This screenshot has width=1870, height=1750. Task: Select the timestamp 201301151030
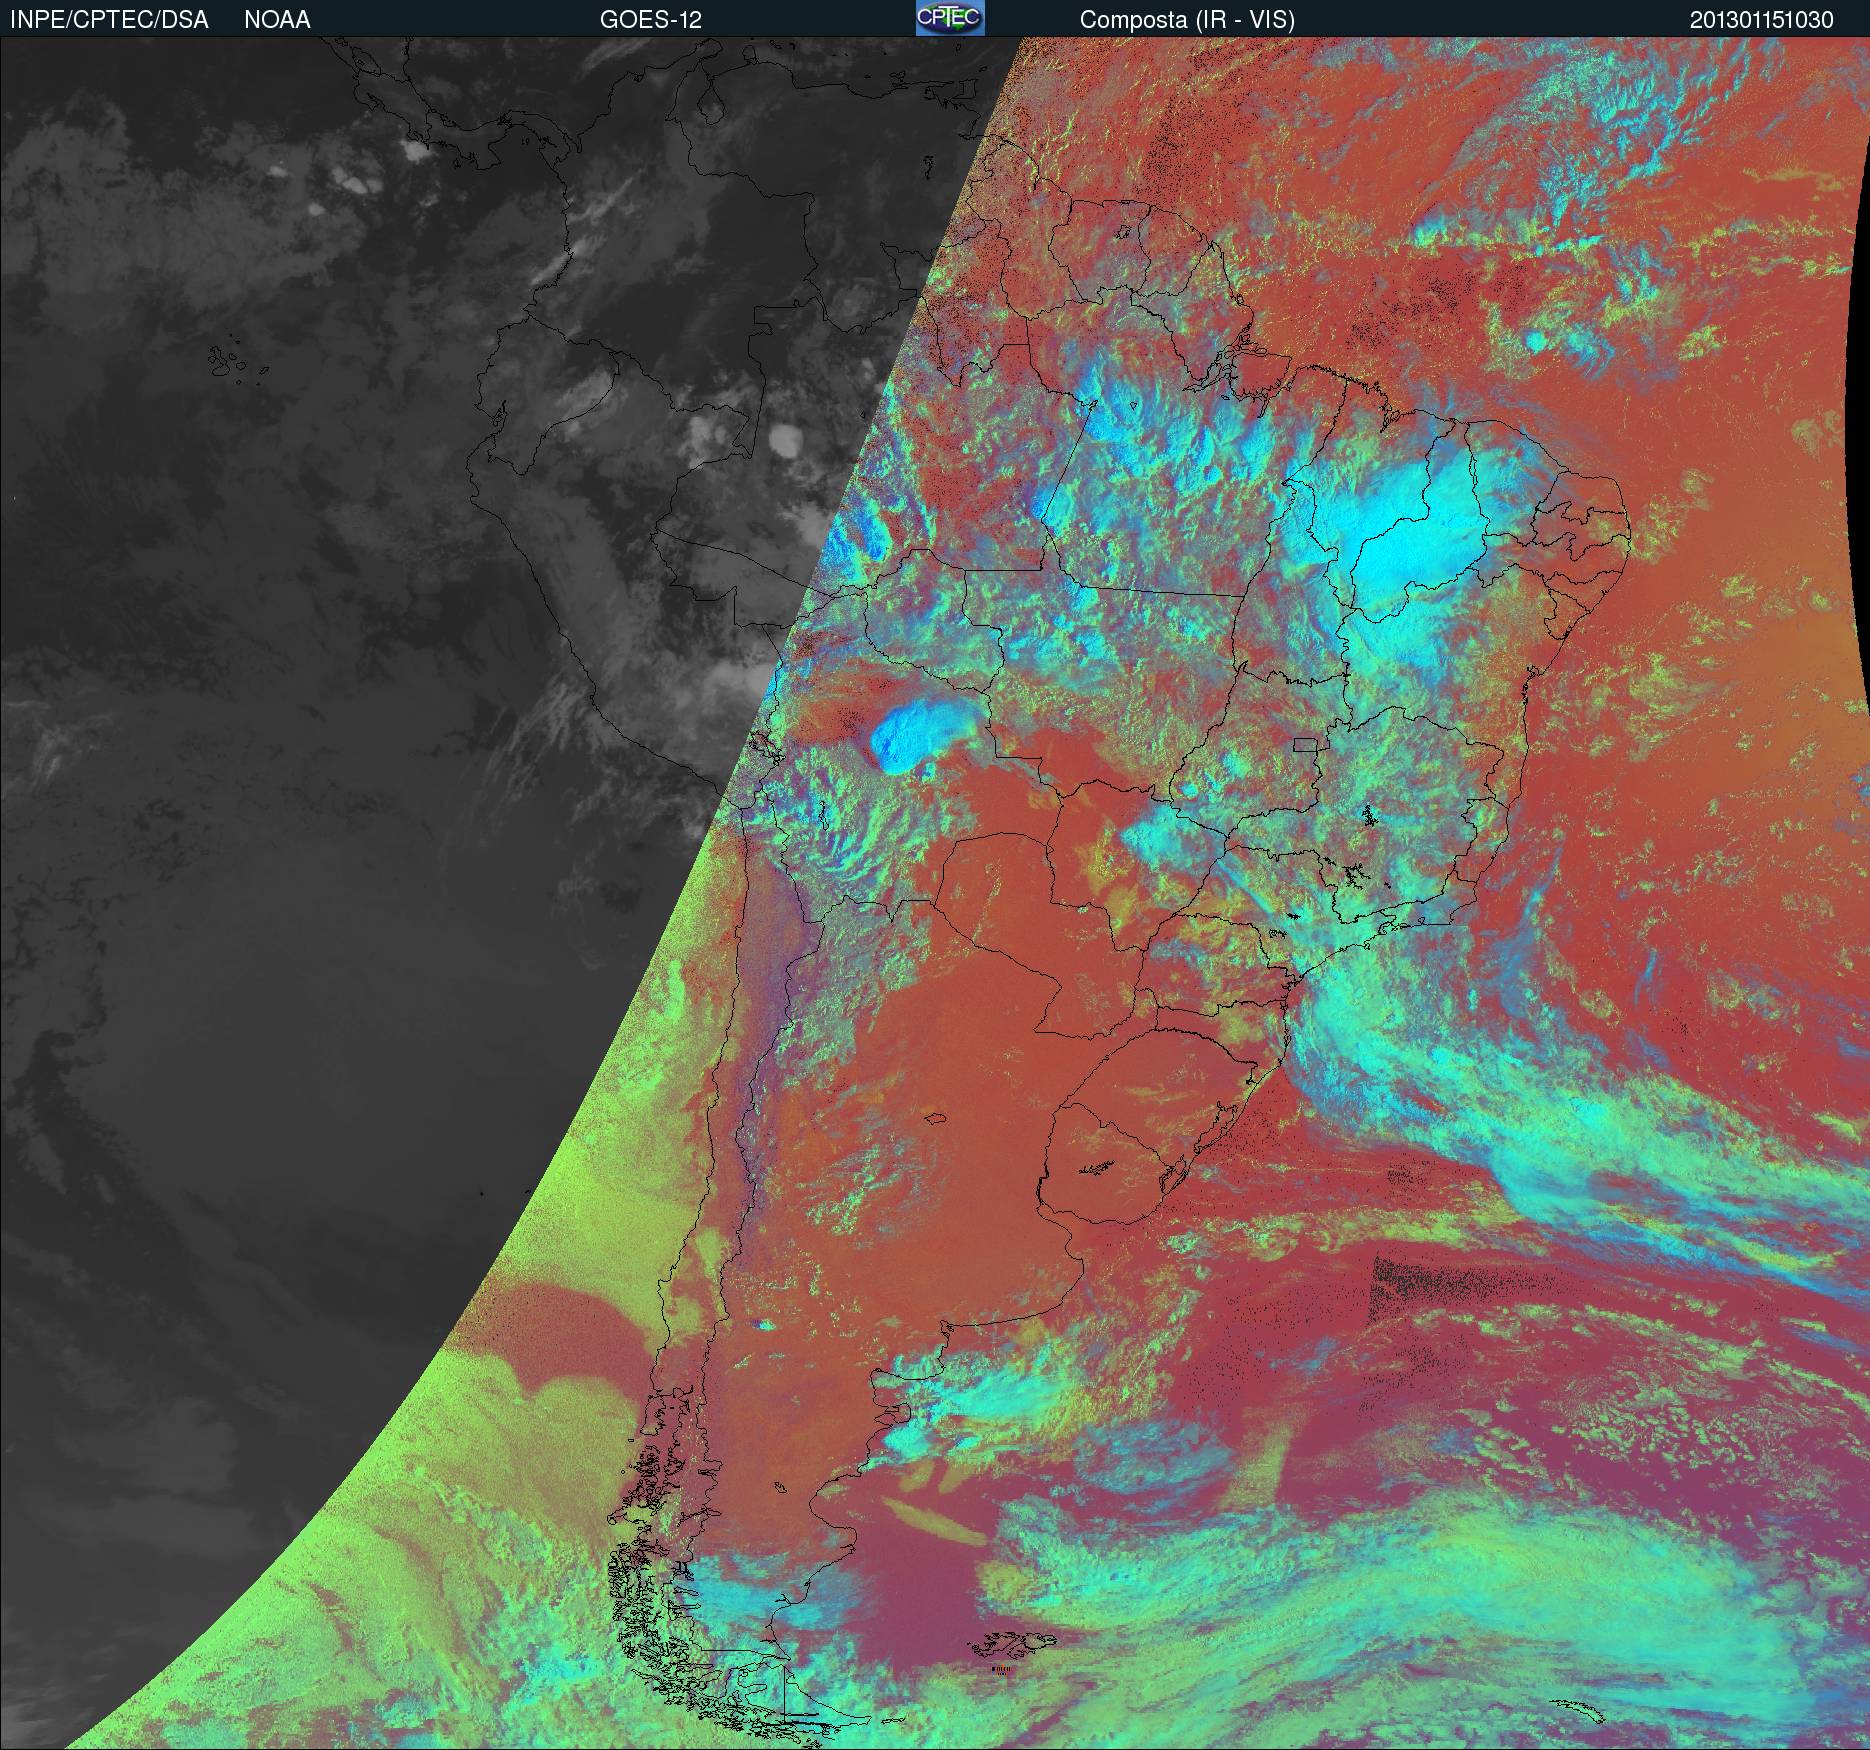pyautogui.click(x=1762, y=20)
